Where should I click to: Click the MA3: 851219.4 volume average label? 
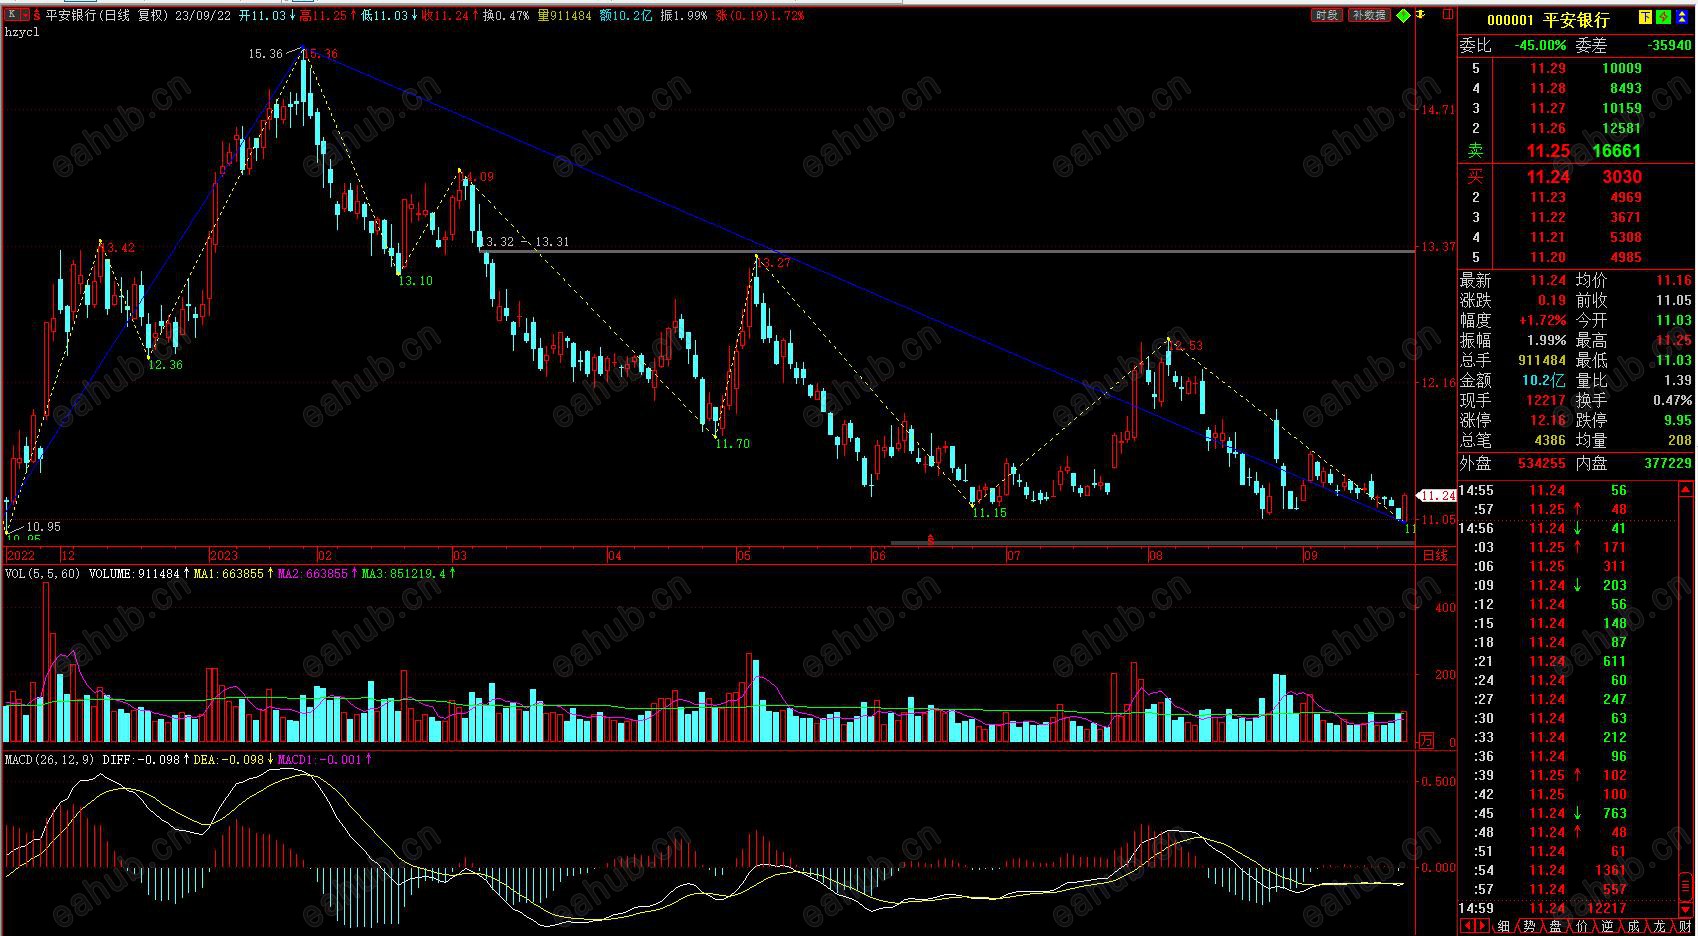pyautogui.click(x=403, y=574)
